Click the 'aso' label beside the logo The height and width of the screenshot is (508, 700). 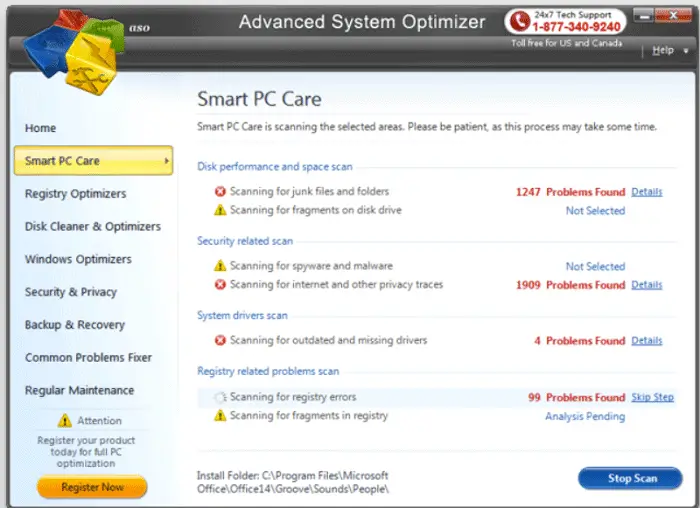tap(139, 28)
